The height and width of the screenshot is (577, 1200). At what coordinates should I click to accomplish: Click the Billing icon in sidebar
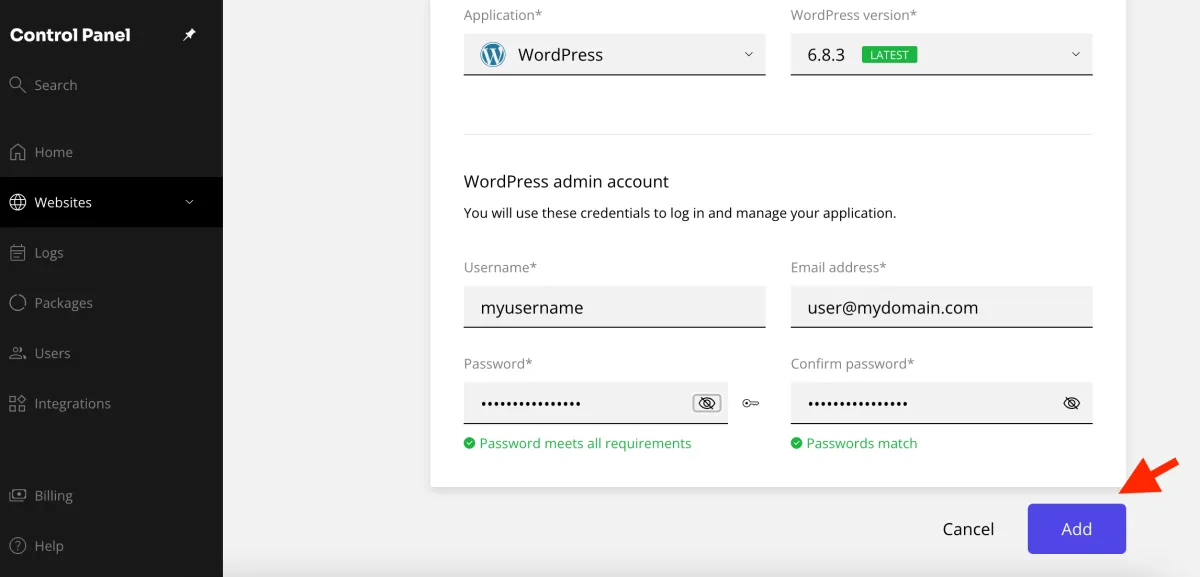click(17, 495)
